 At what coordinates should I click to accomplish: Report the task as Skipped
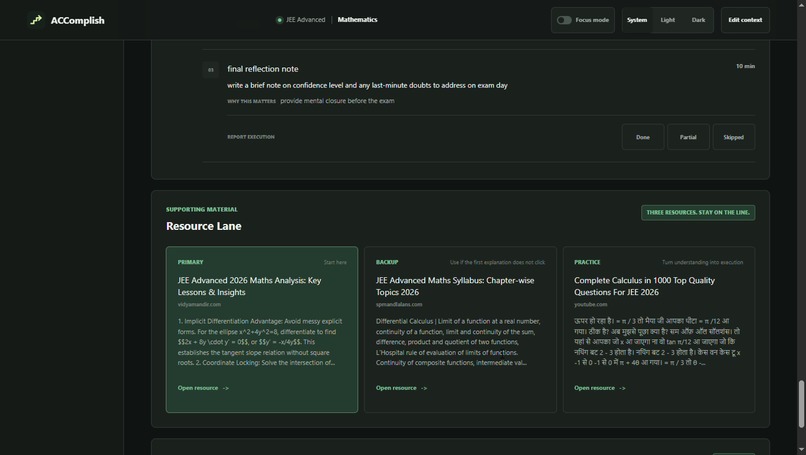pos(733,137)
